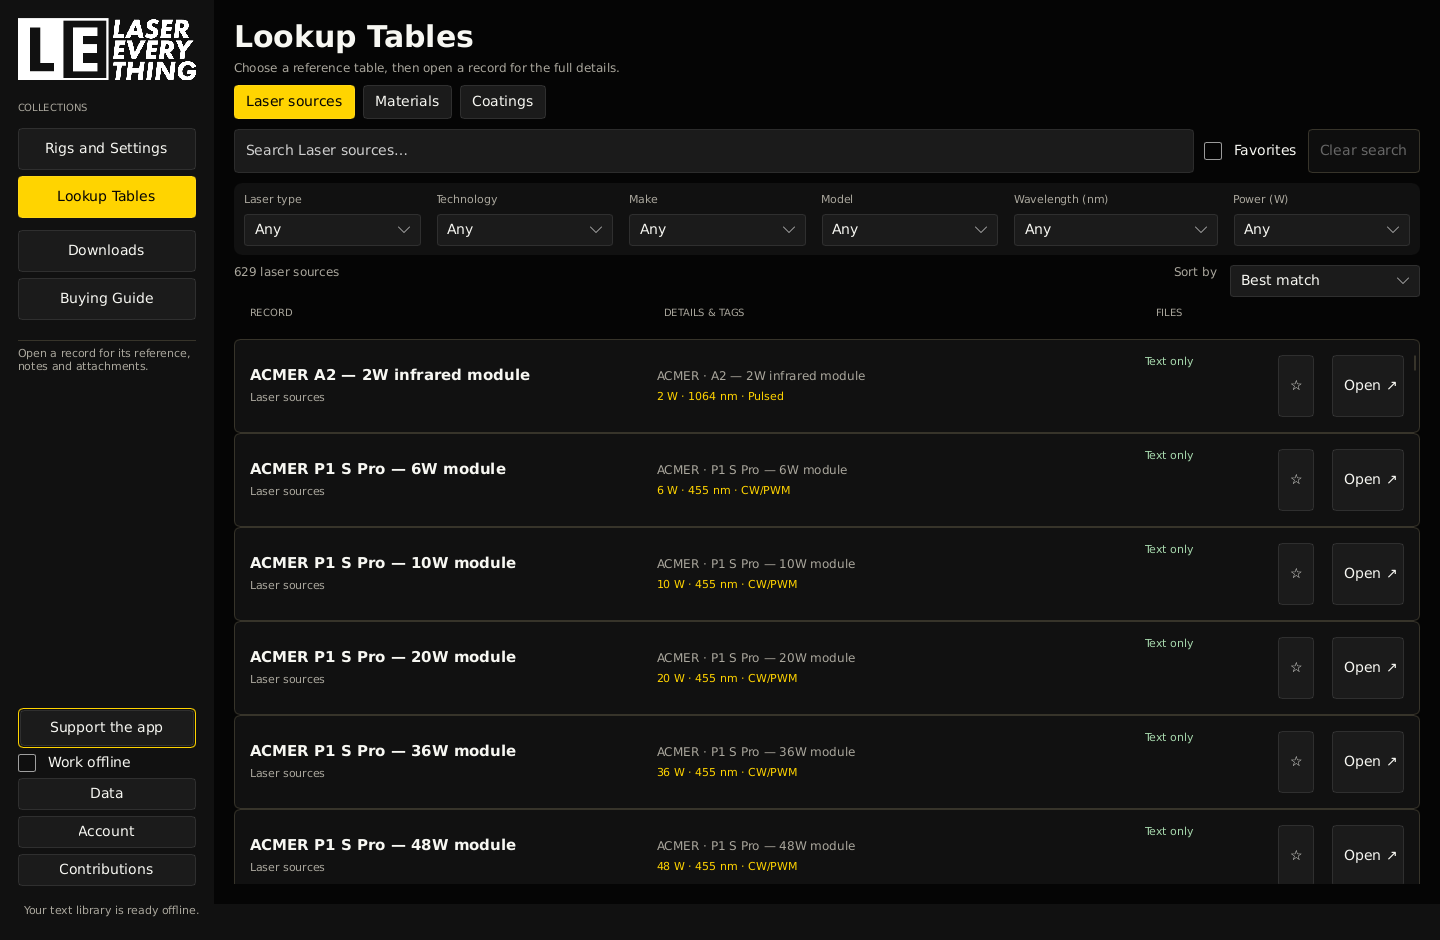The image size is (1440, 940).
Task: Switch to the Coatings tab
Action: coord(502,102)
